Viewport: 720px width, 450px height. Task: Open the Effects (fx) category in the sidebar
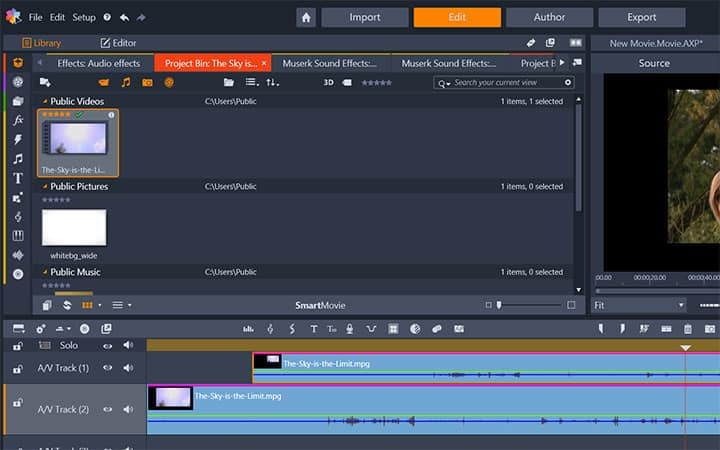coord(18,120)
